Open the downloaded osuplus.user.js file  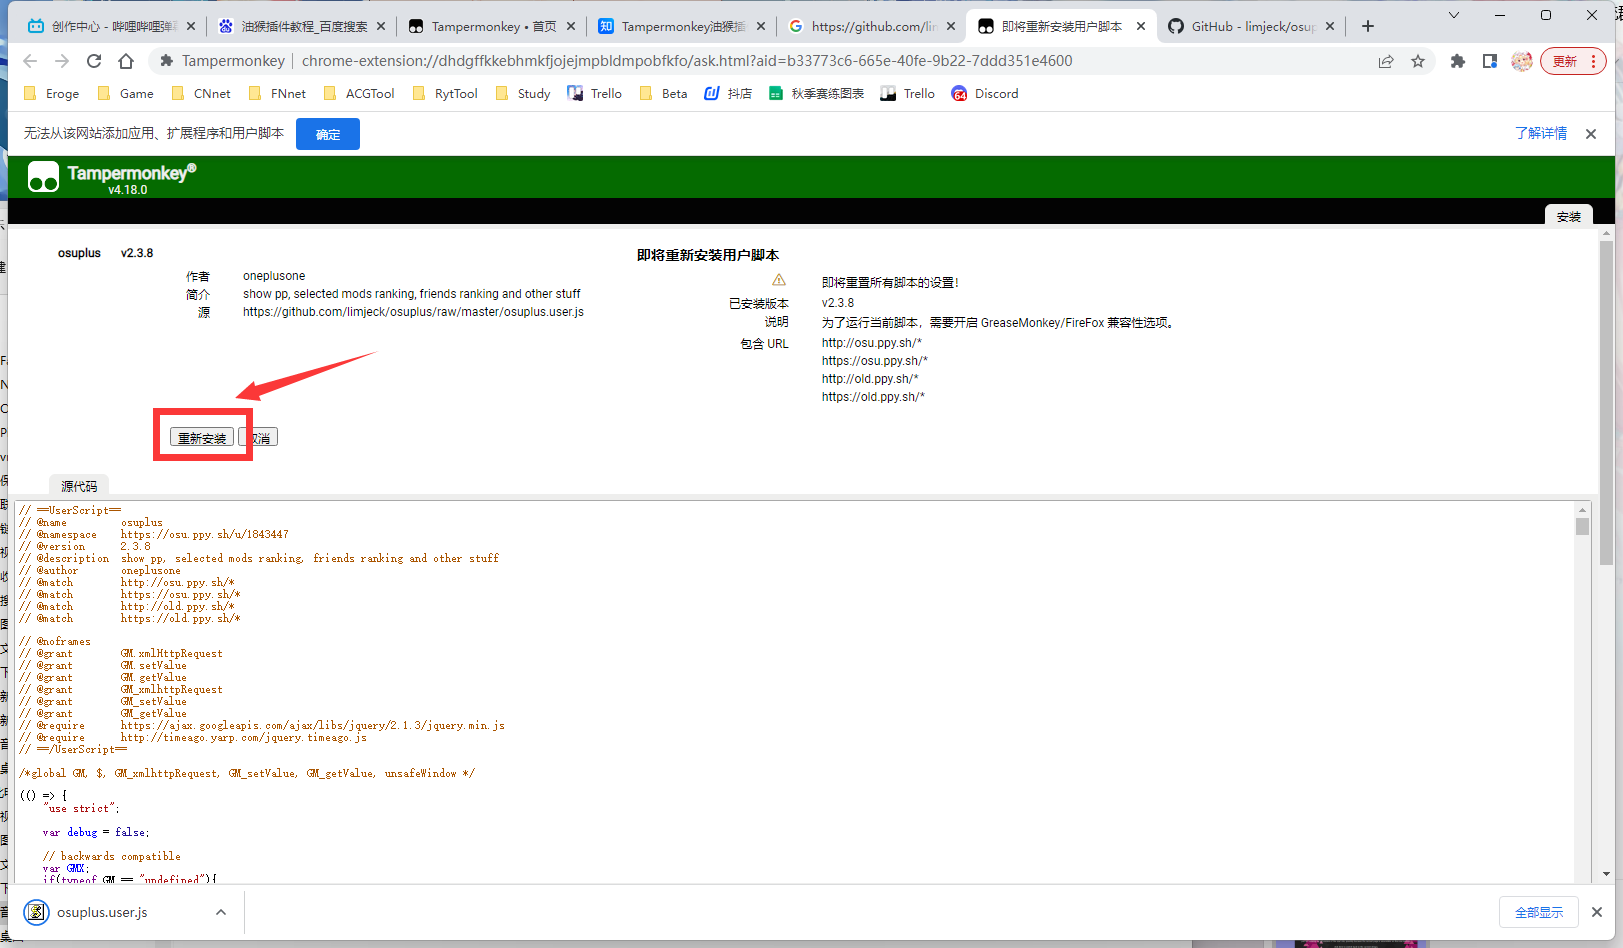coord(102,912)
